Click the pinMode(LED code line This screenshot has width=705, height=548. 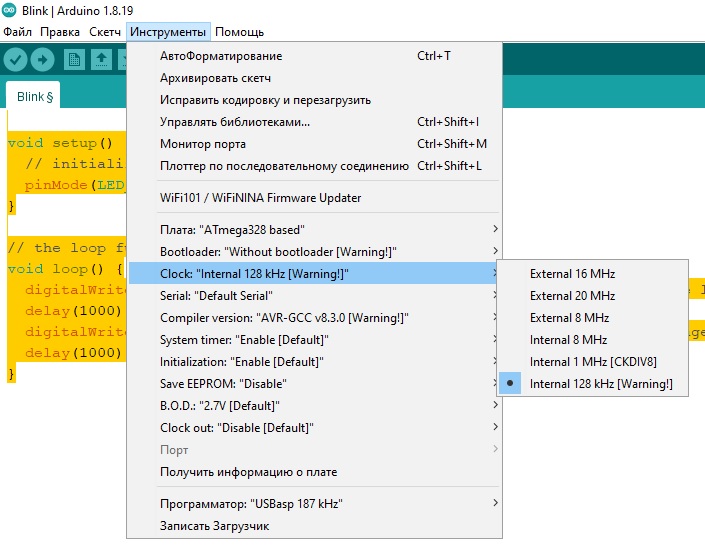tap(75, 185)
